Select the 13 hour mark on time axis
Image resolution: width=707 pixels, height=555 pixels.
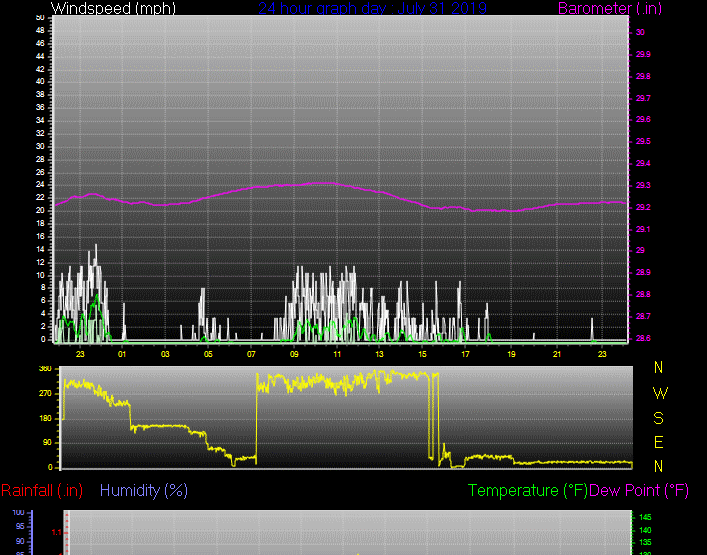[380, 354]
